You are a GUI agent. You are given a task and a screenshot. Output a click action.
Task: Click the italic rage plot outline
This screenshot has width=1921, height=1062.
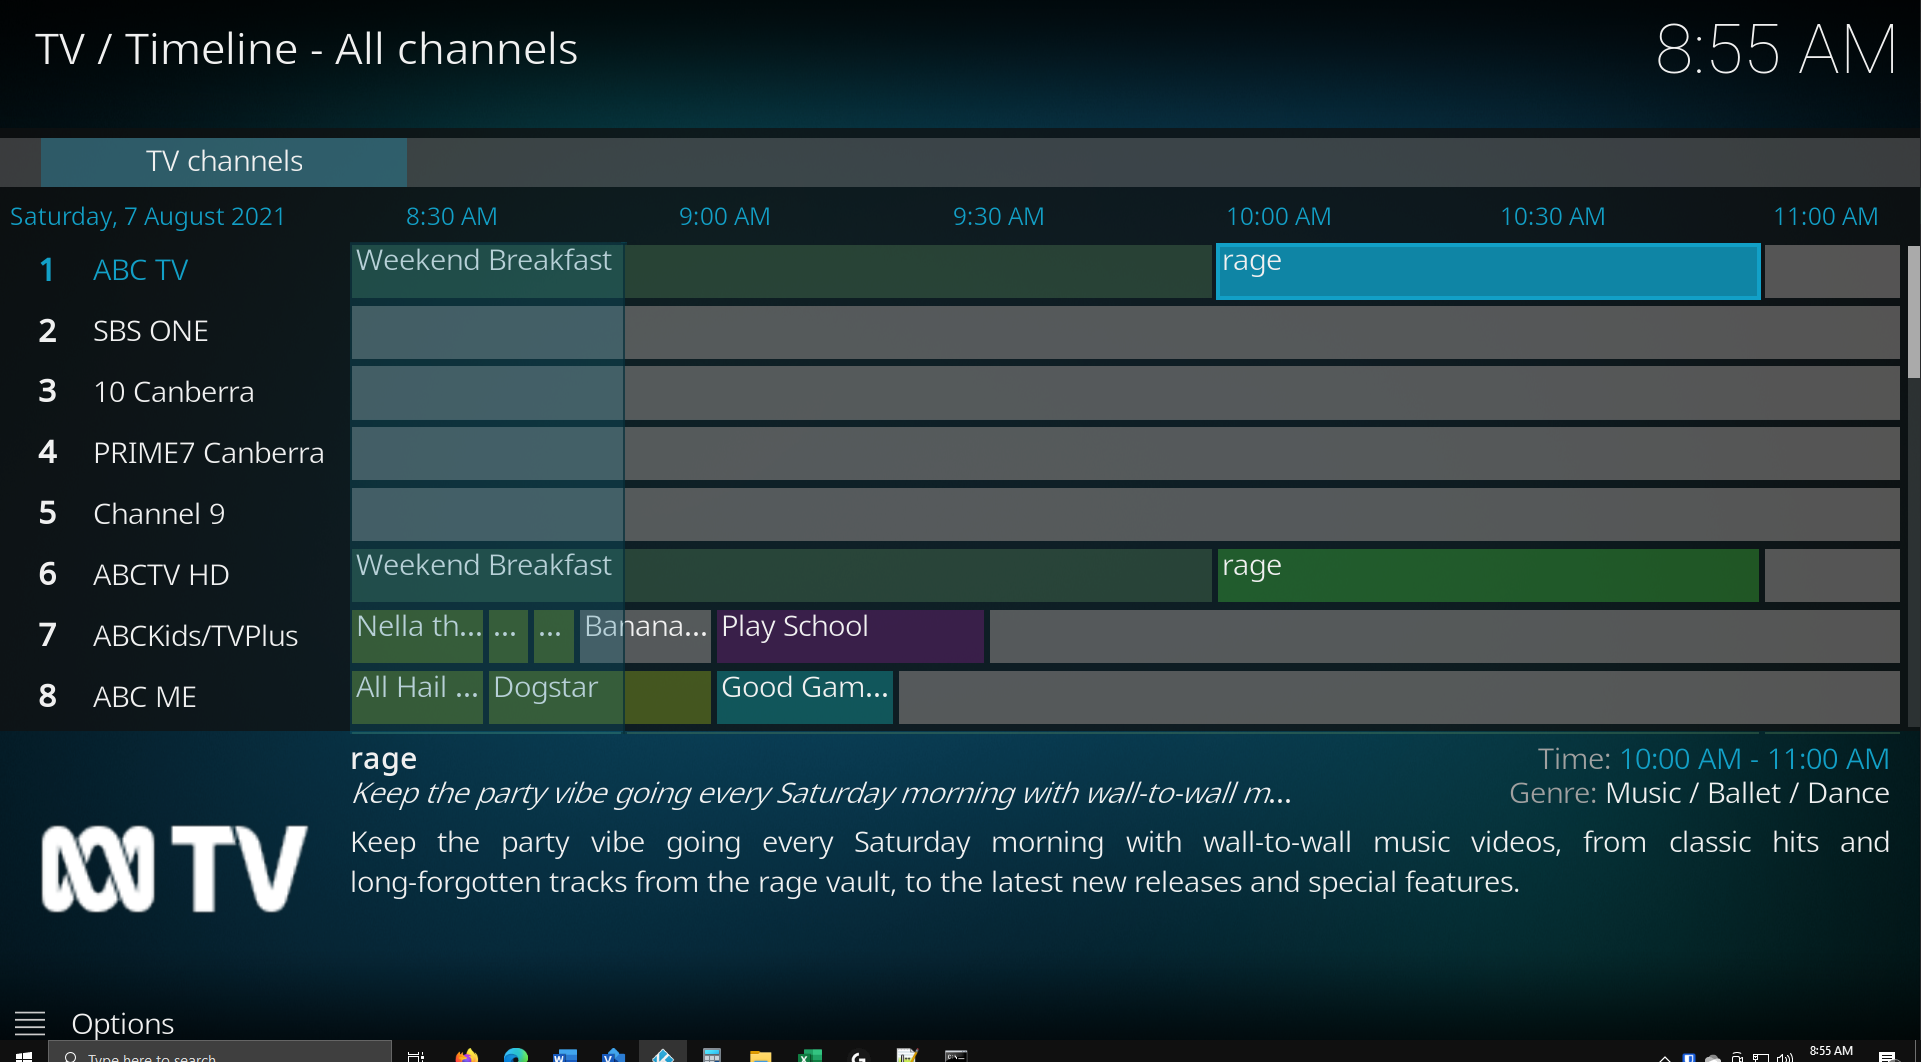click(x=820, y=793)
